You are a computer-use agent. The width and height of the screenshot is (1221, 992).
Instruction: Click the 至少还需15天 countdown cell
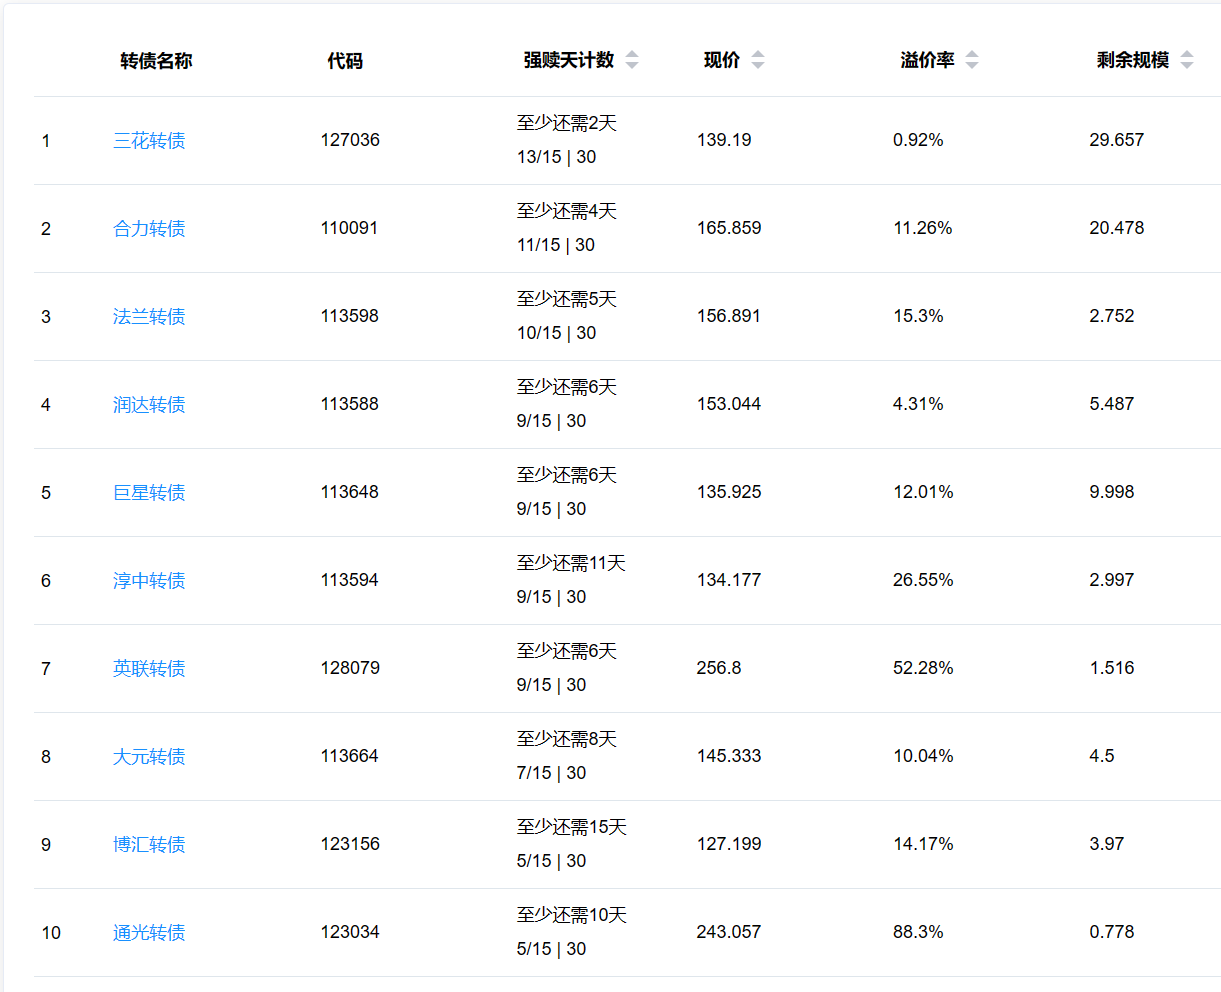click(x=571, y=827)
